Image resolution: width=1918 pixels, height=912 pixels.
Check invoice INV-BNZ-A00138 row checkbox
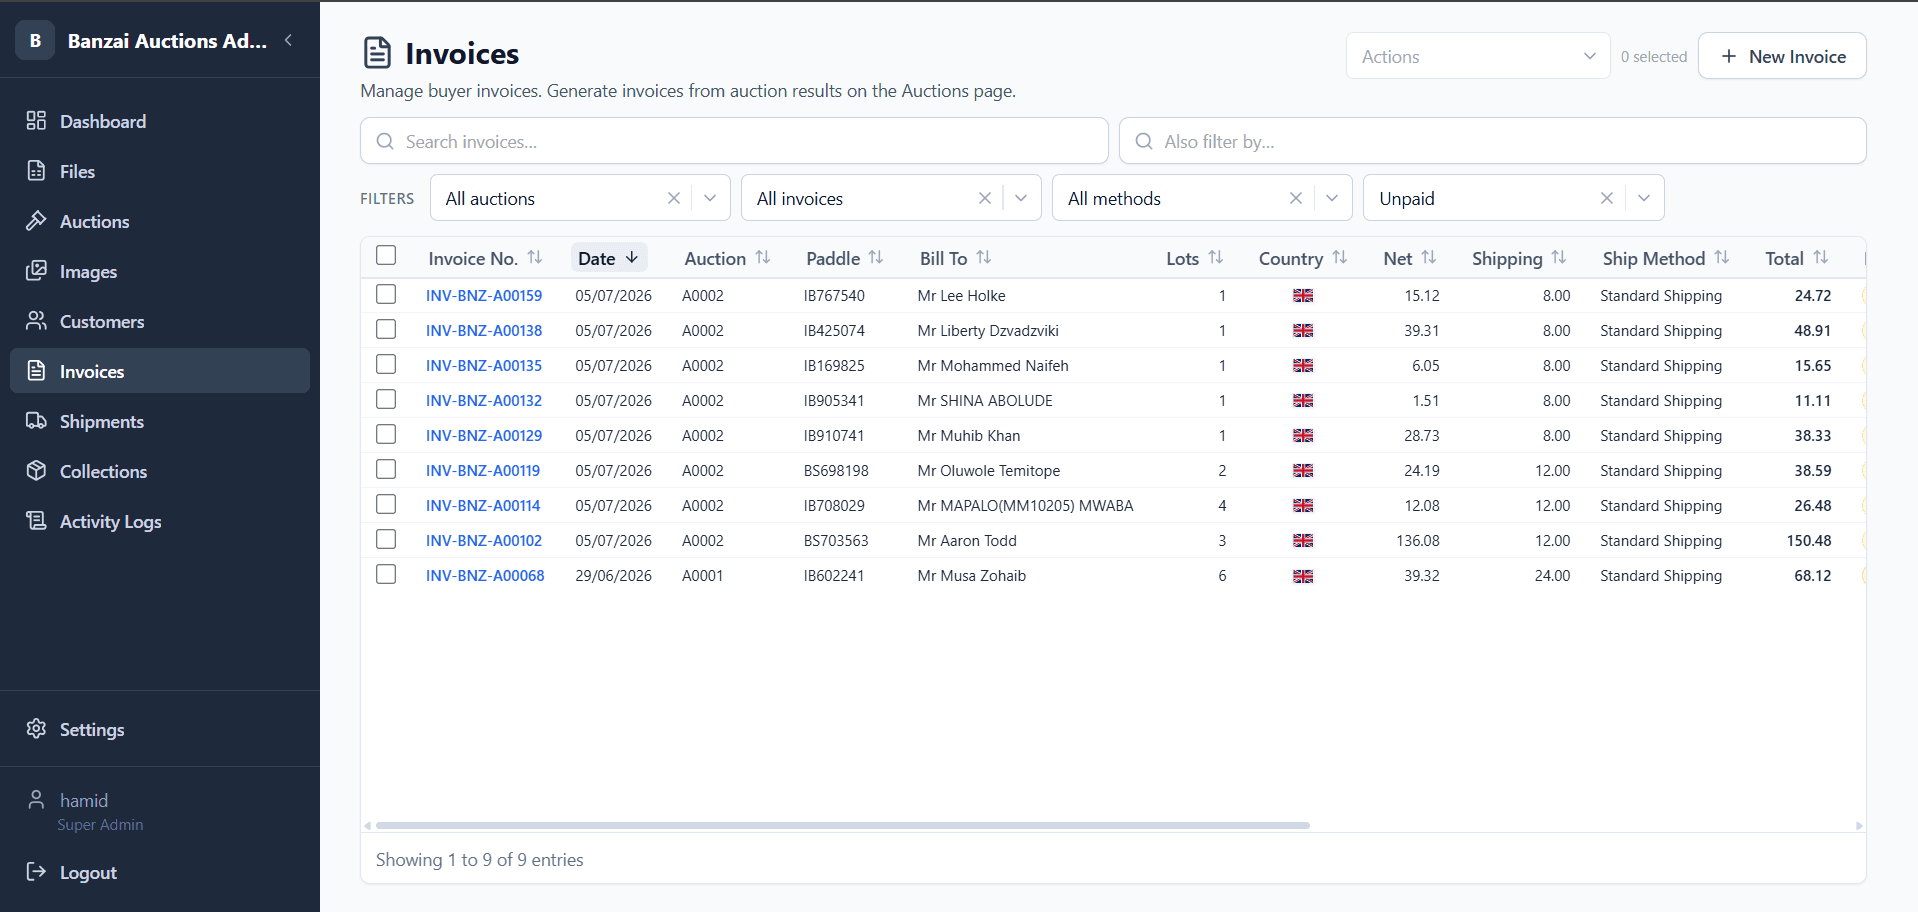[x=386, y=329]
